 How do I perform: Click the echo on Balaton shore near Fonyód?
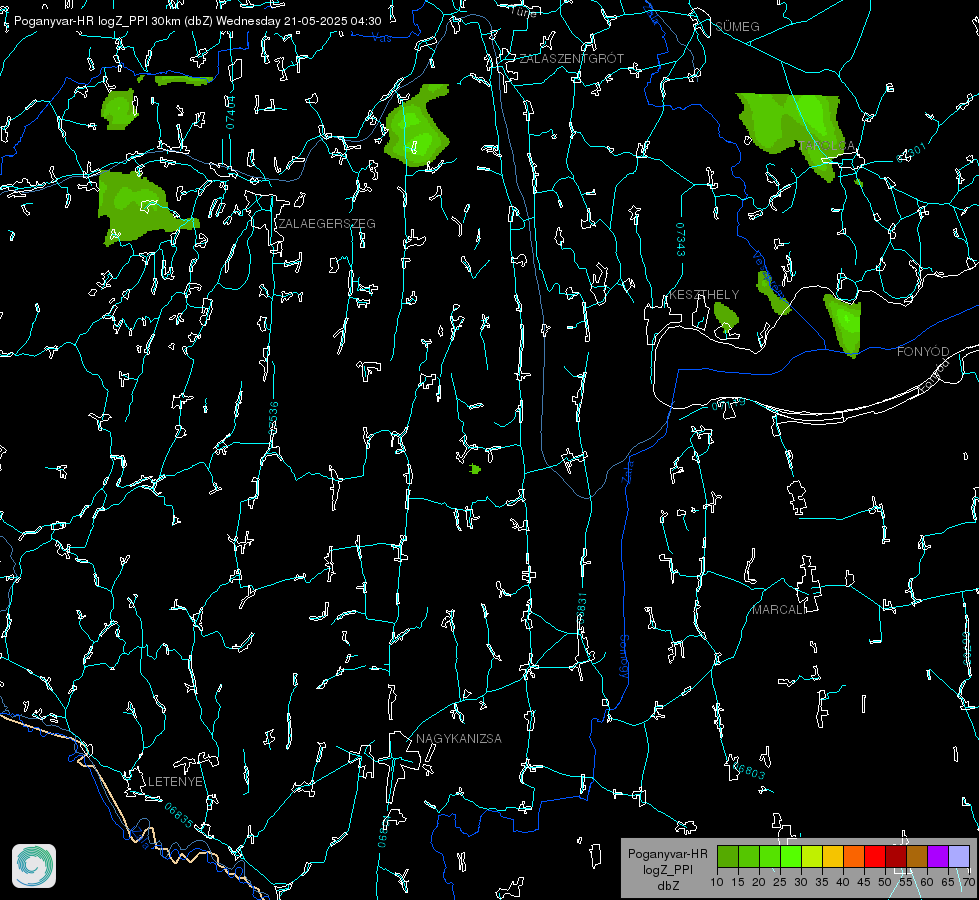click(x=844, y=325)
